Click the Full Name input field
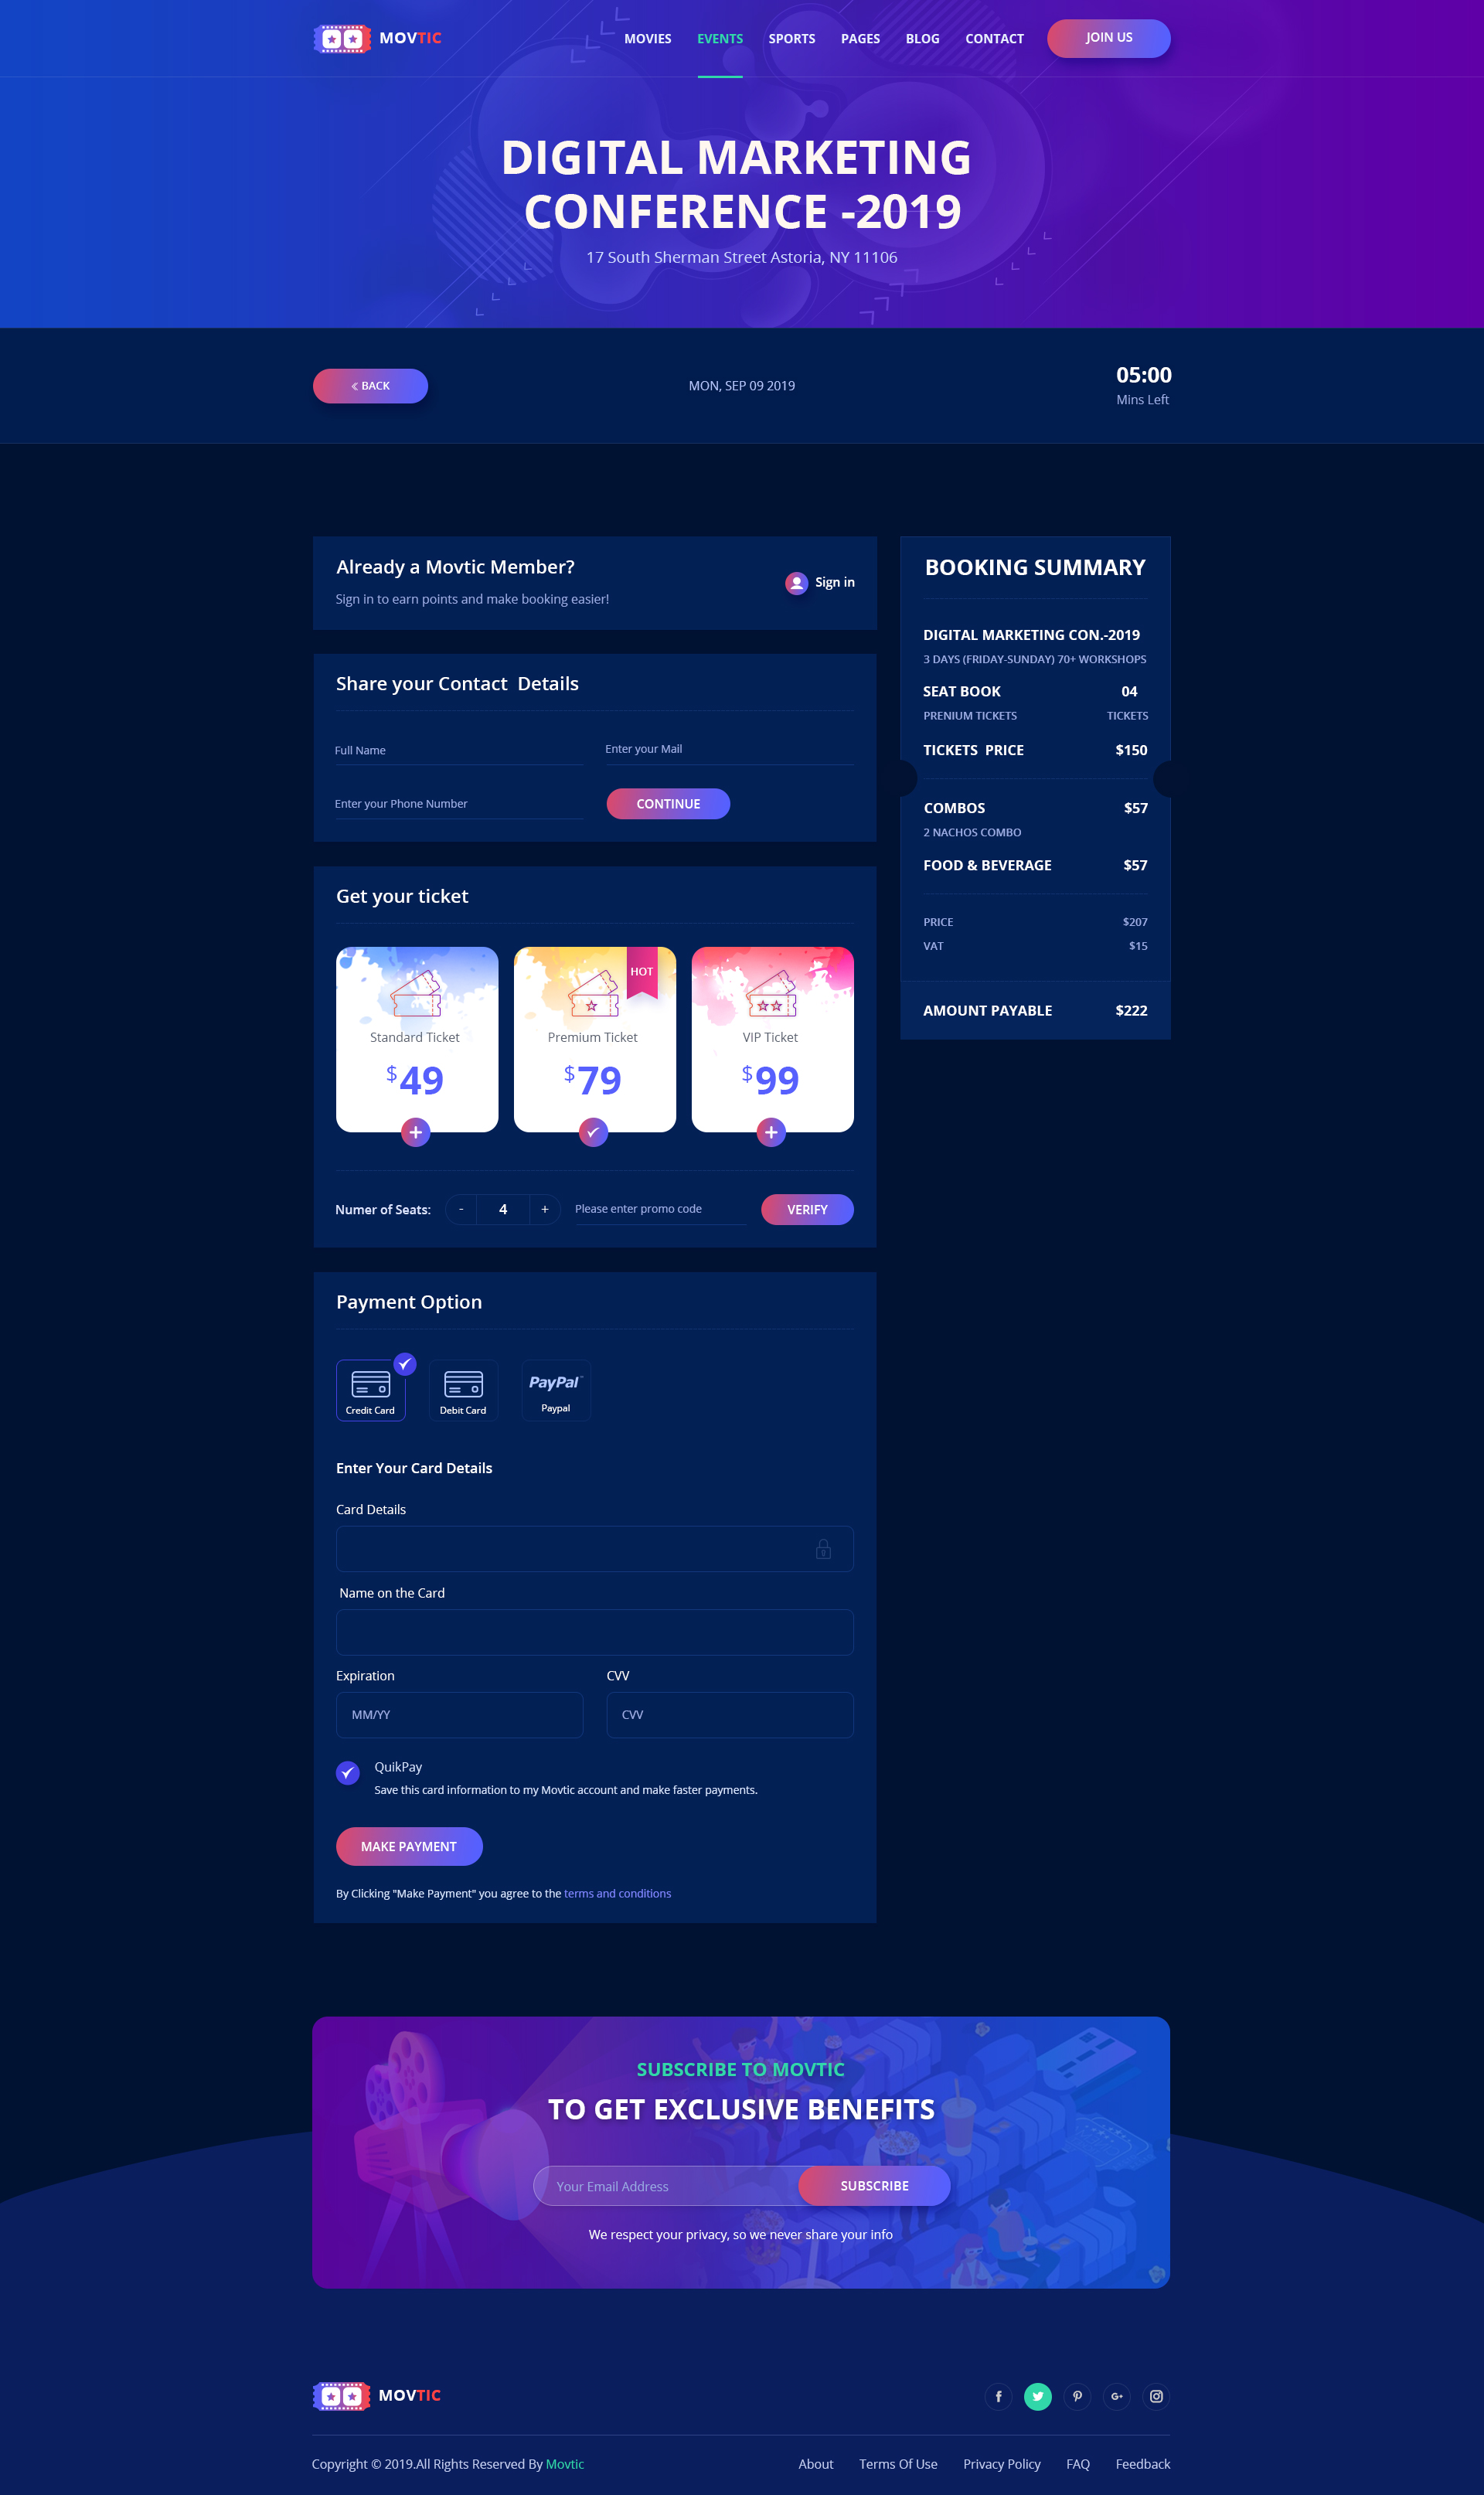 [452, 751]
